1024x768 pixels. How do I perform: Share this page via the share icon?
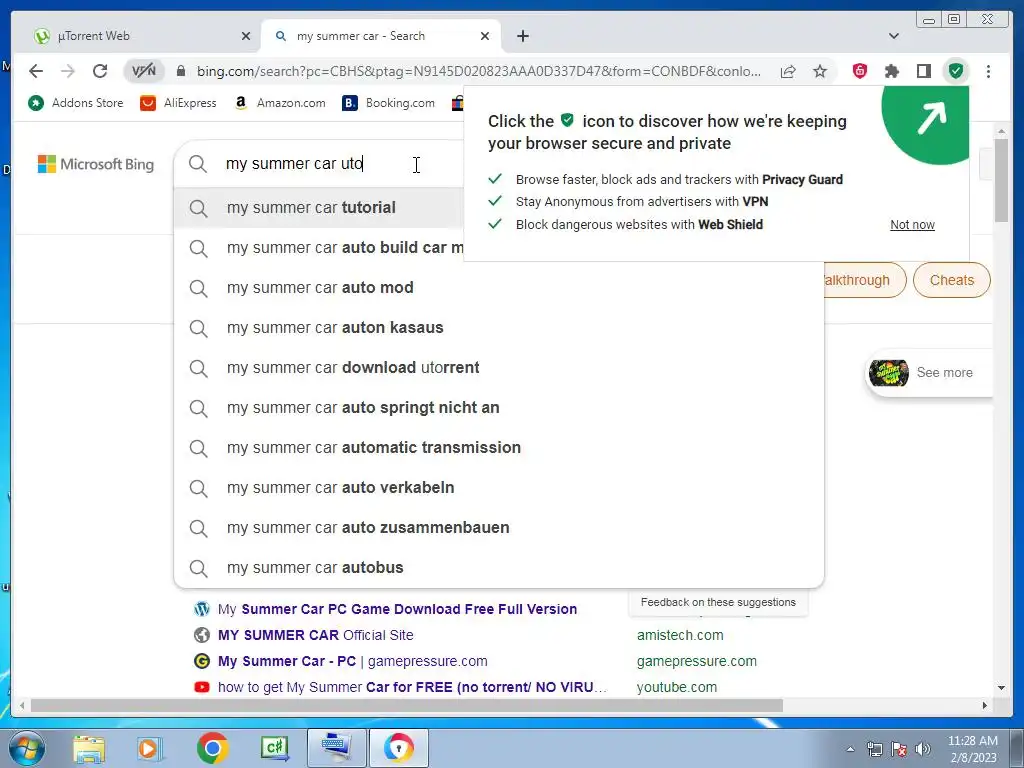788,71
